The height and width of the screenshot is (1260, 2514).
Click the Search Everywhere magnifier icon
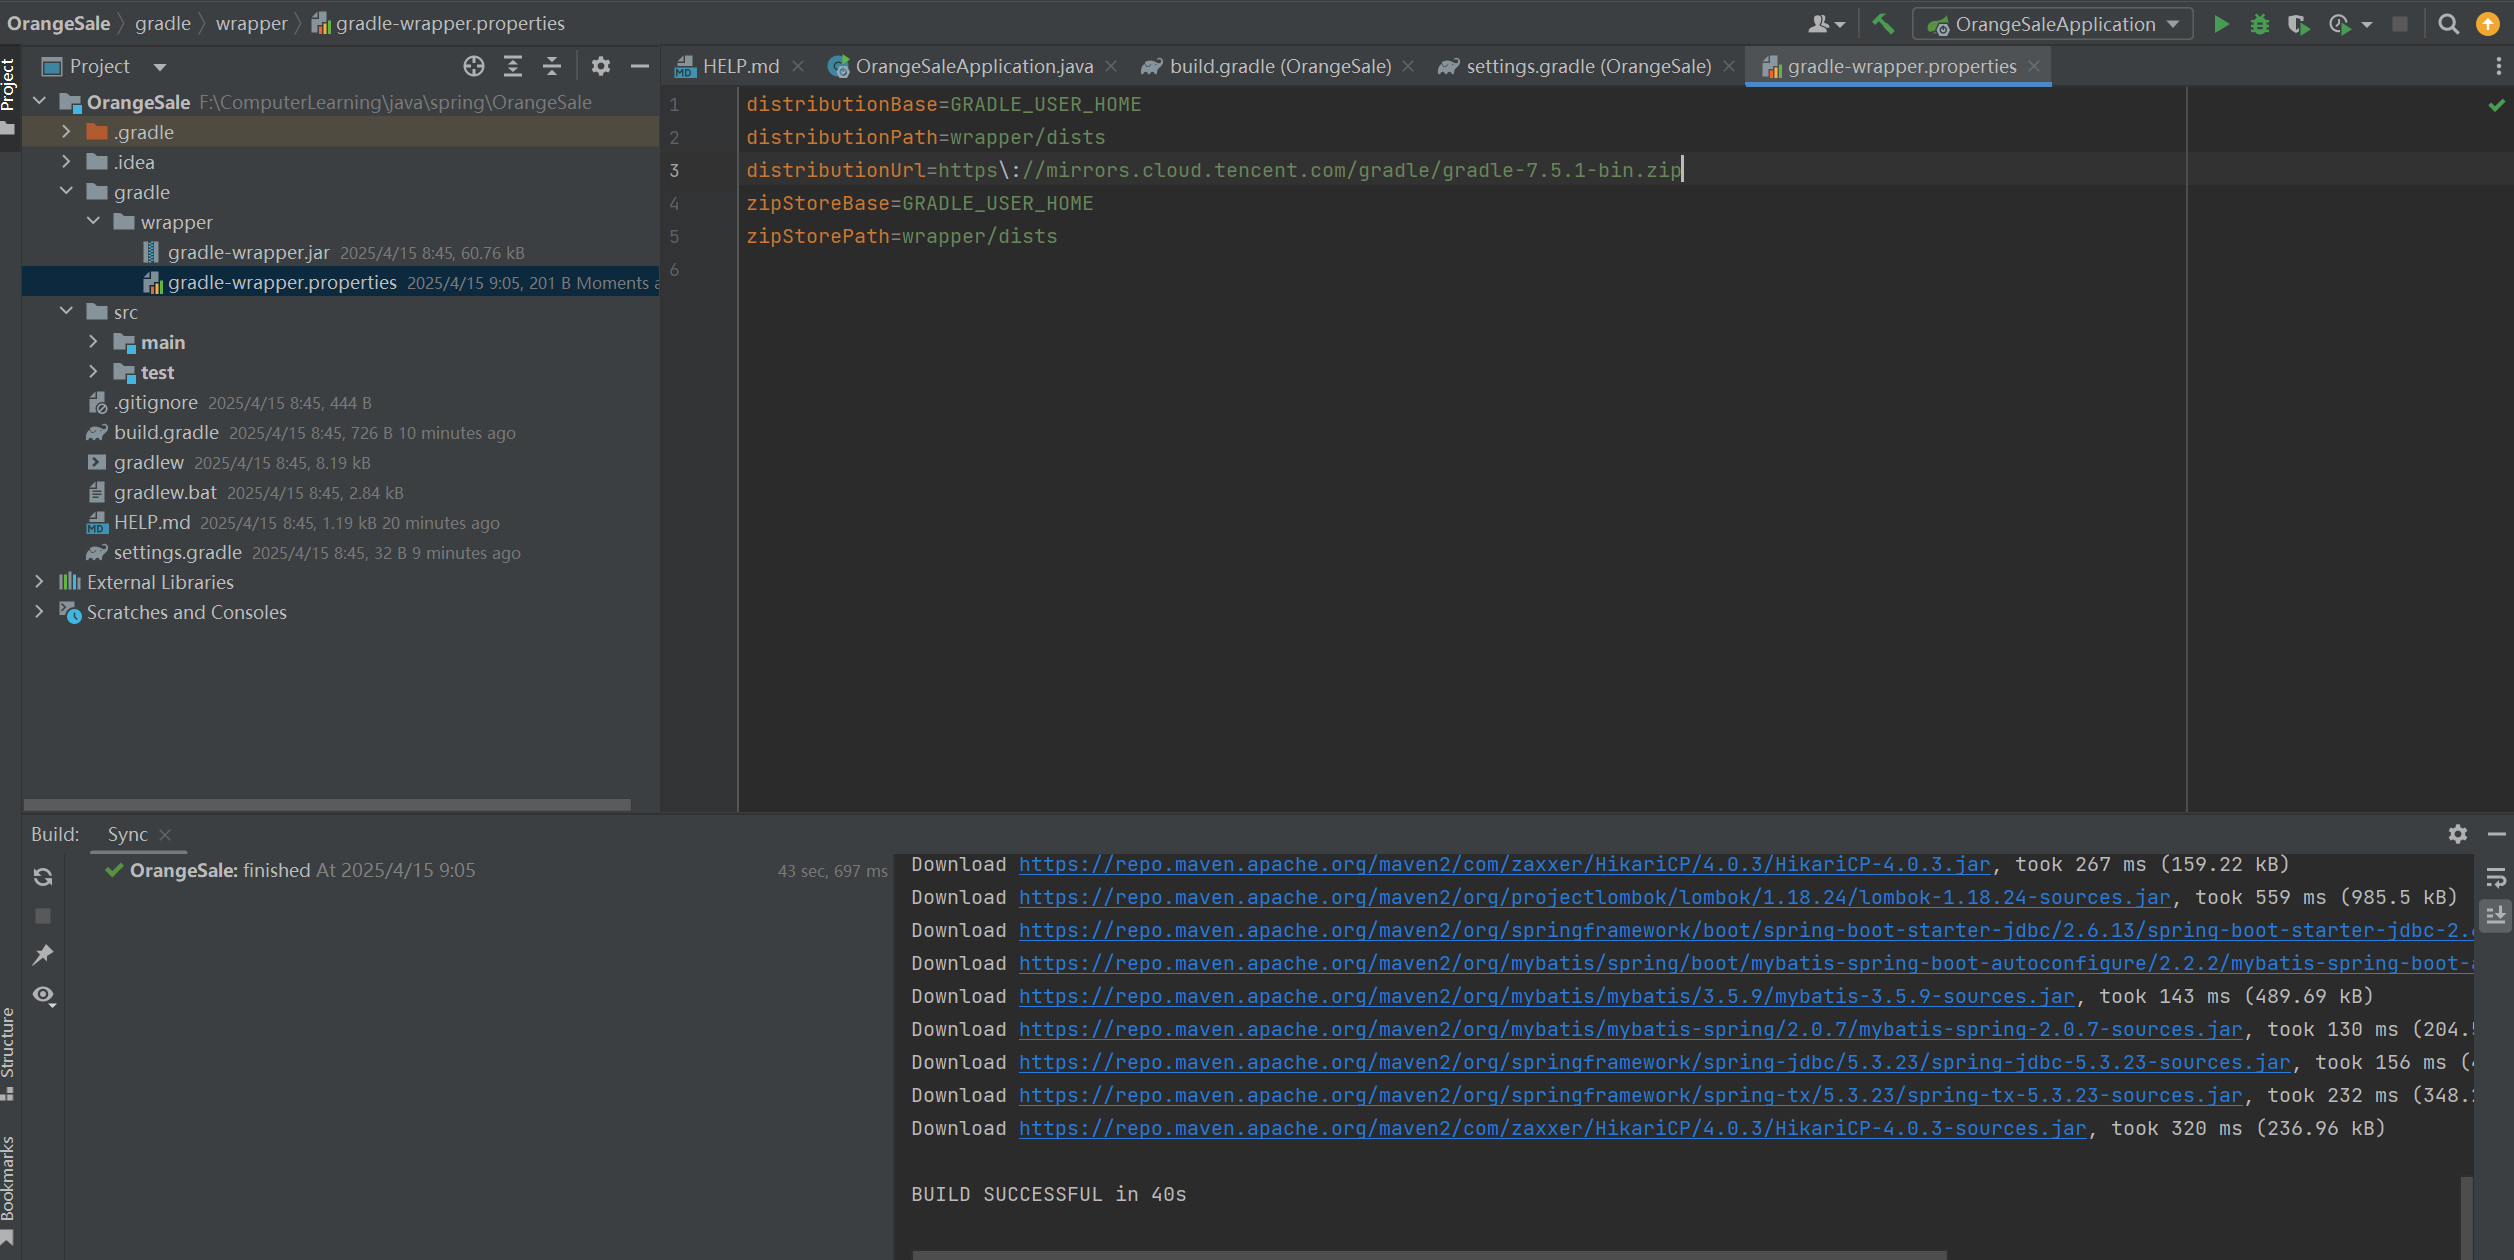tap(2448, 24)
